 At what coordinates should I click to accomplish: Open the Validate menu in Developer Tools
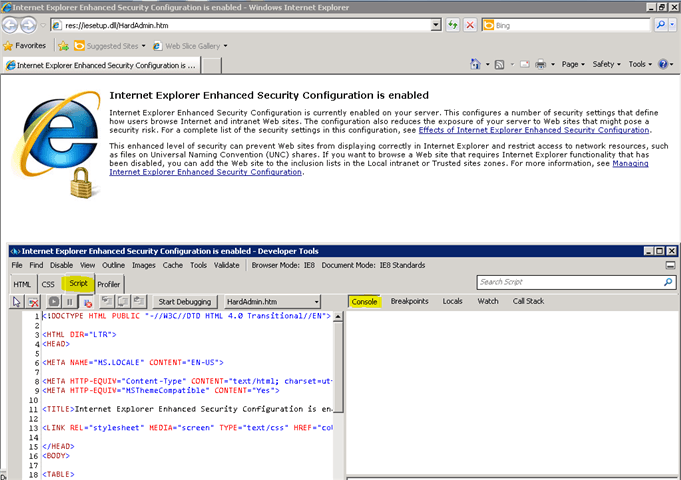point(227,265)
